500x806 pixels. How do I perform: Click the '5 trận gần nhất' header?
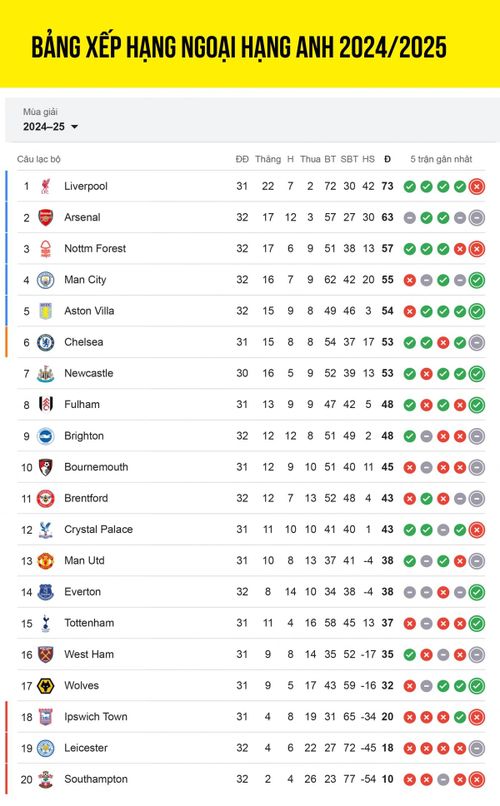click(441, 159)
